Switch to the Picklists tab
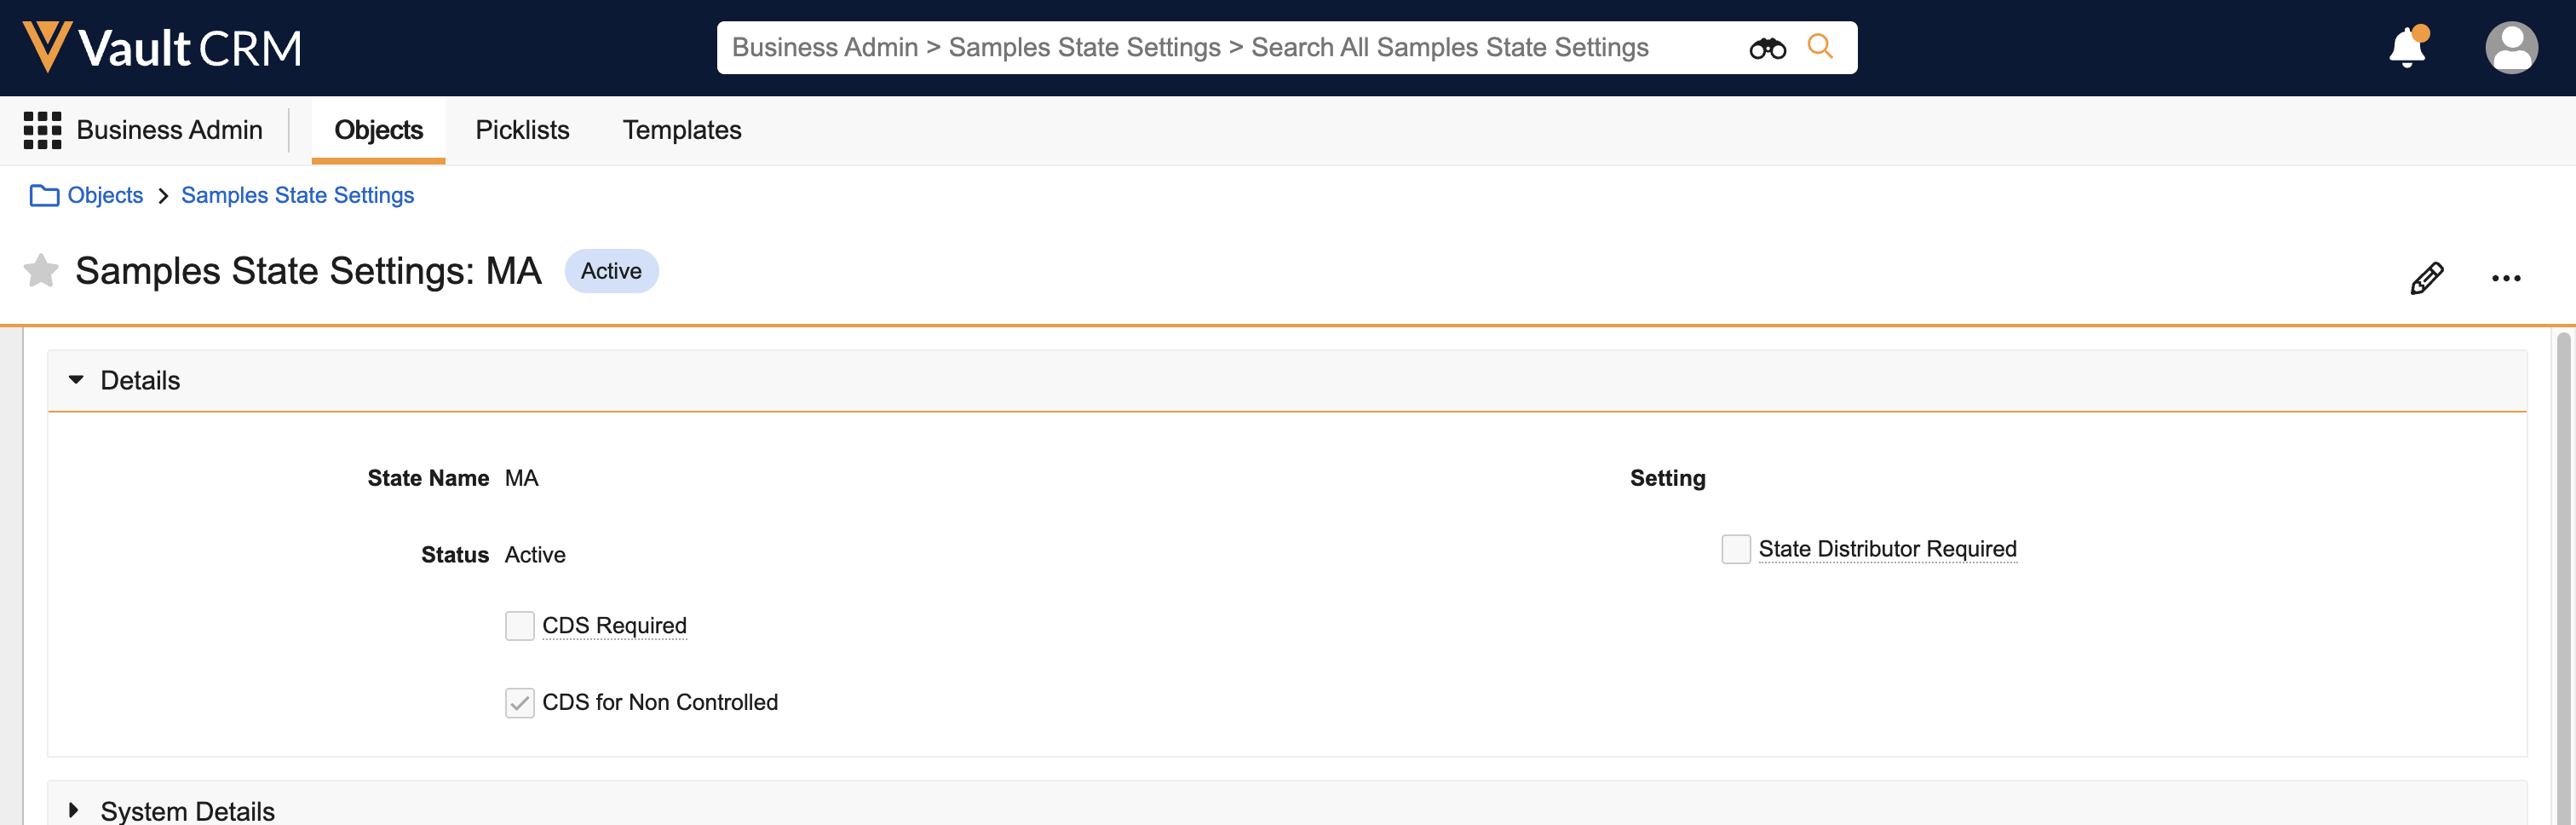 pos(522,130)
